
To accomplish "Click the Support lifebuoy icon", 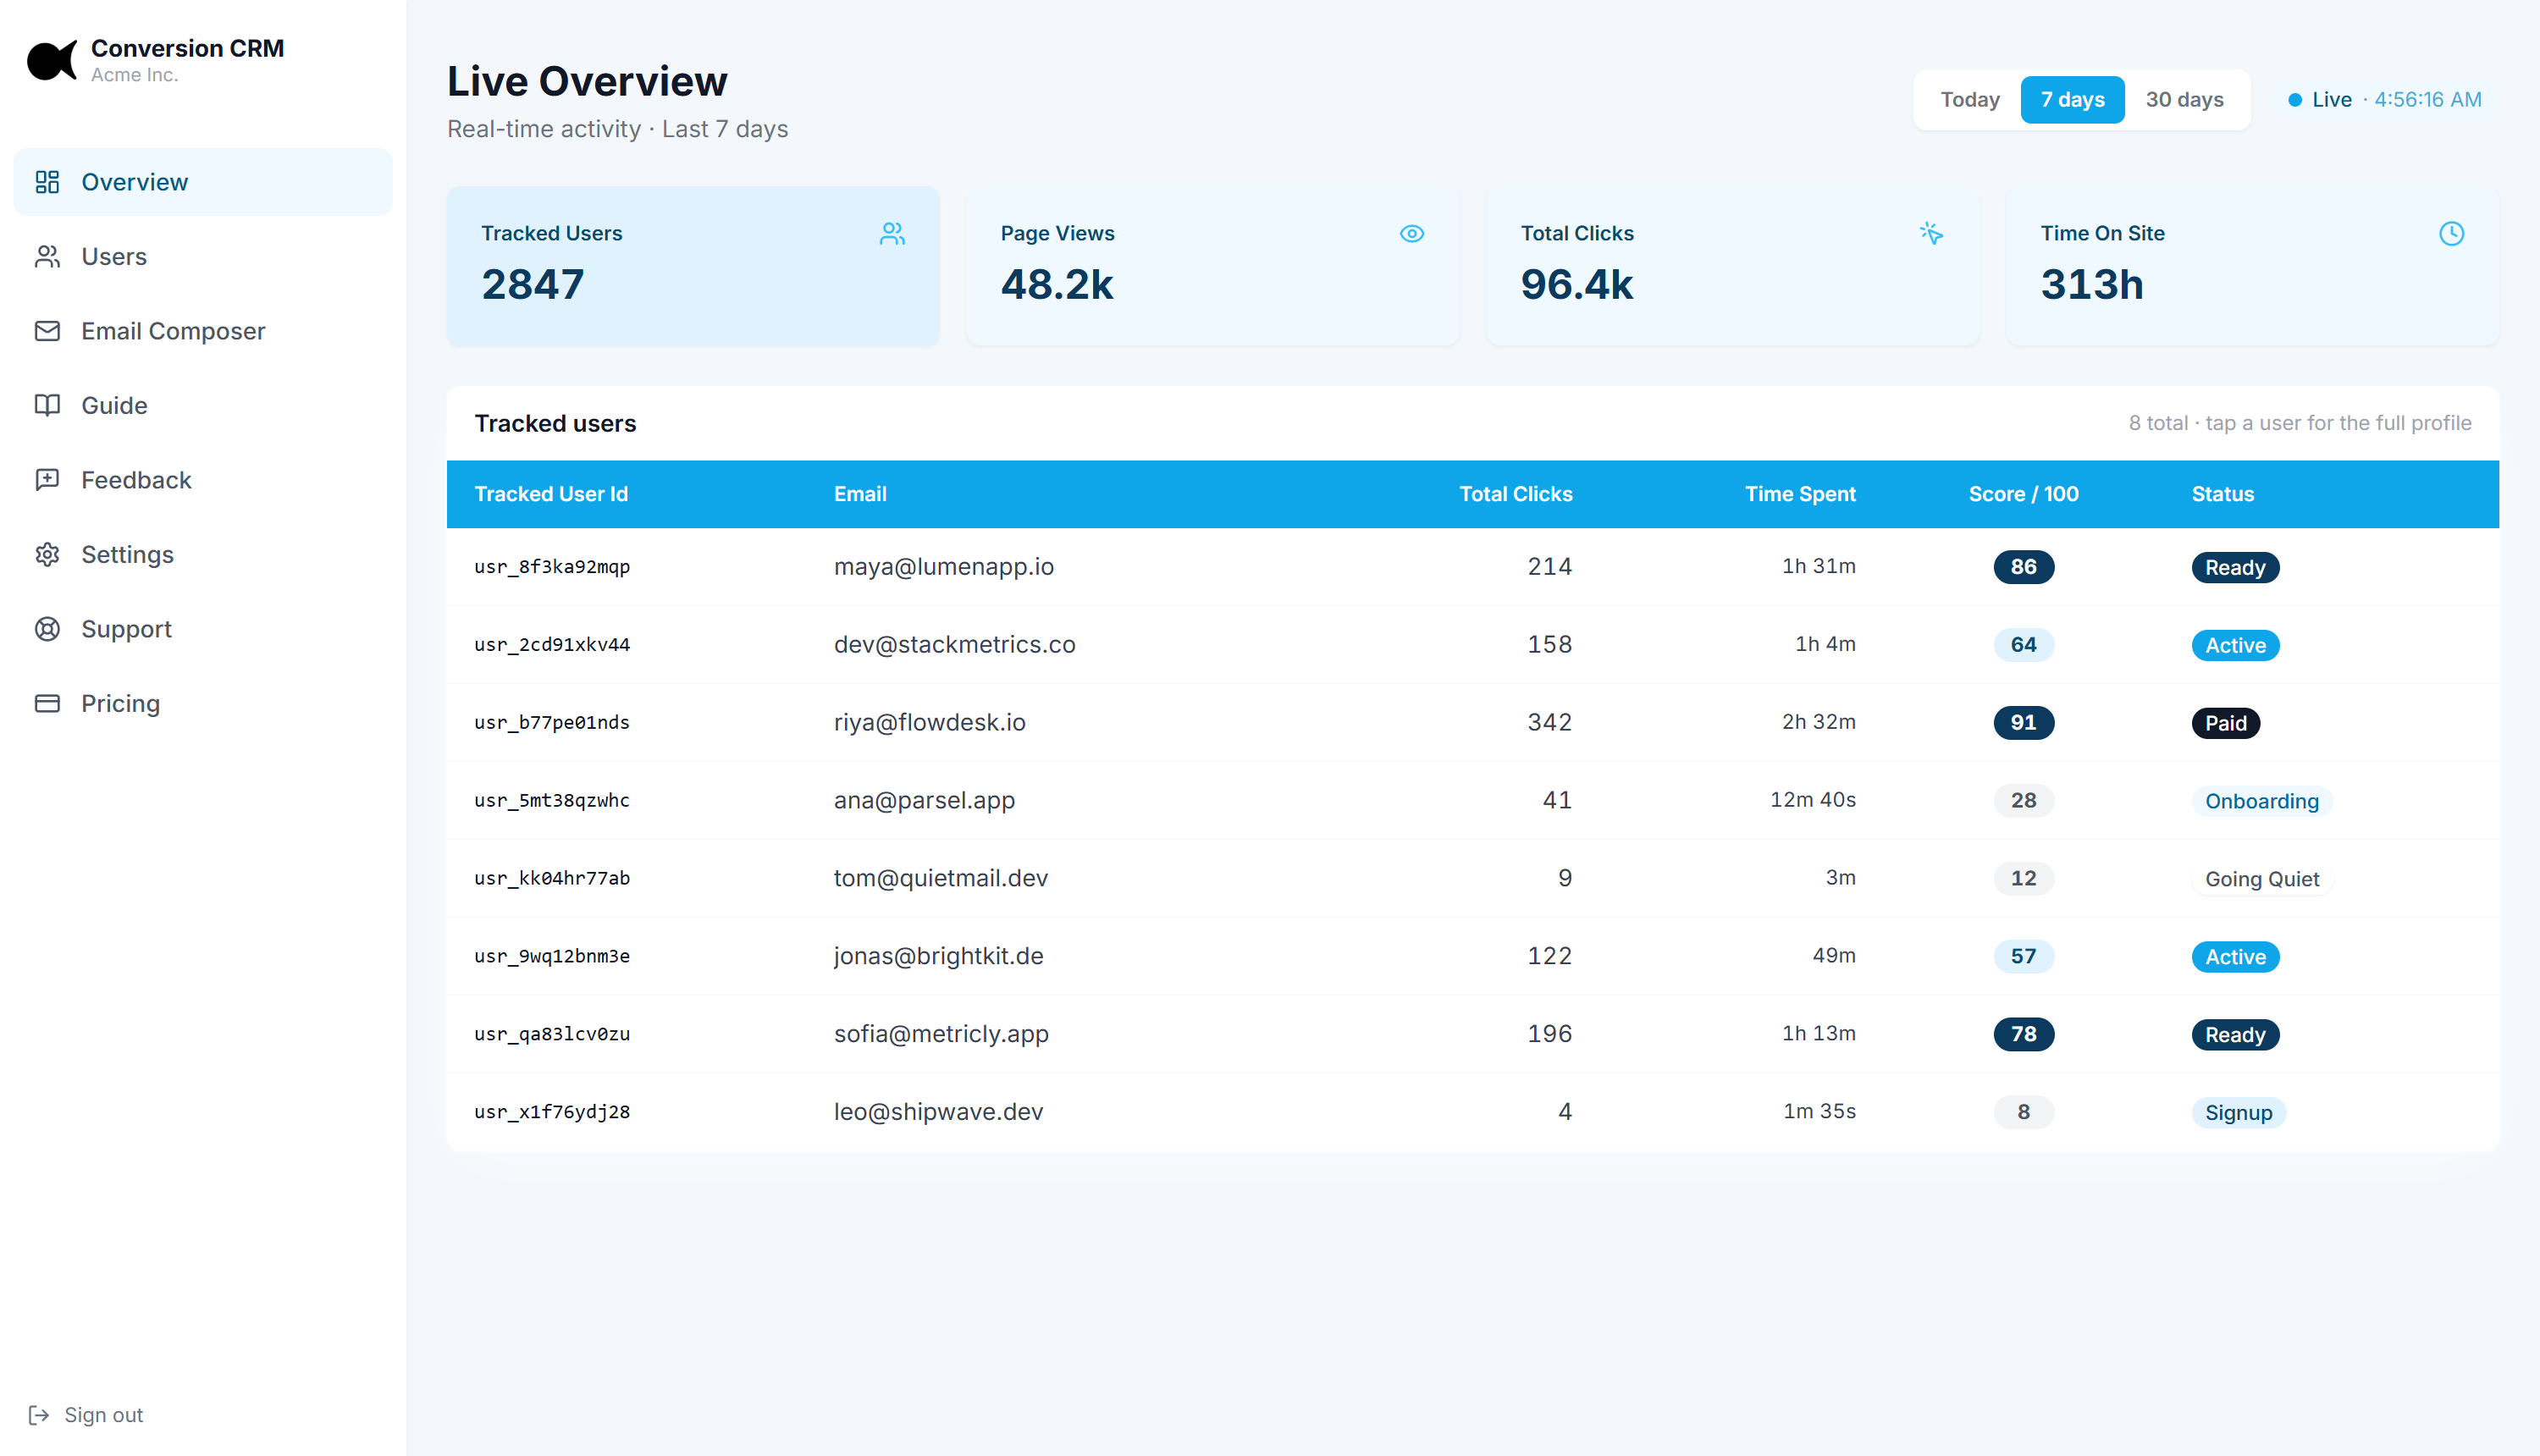I will [47, 629].
